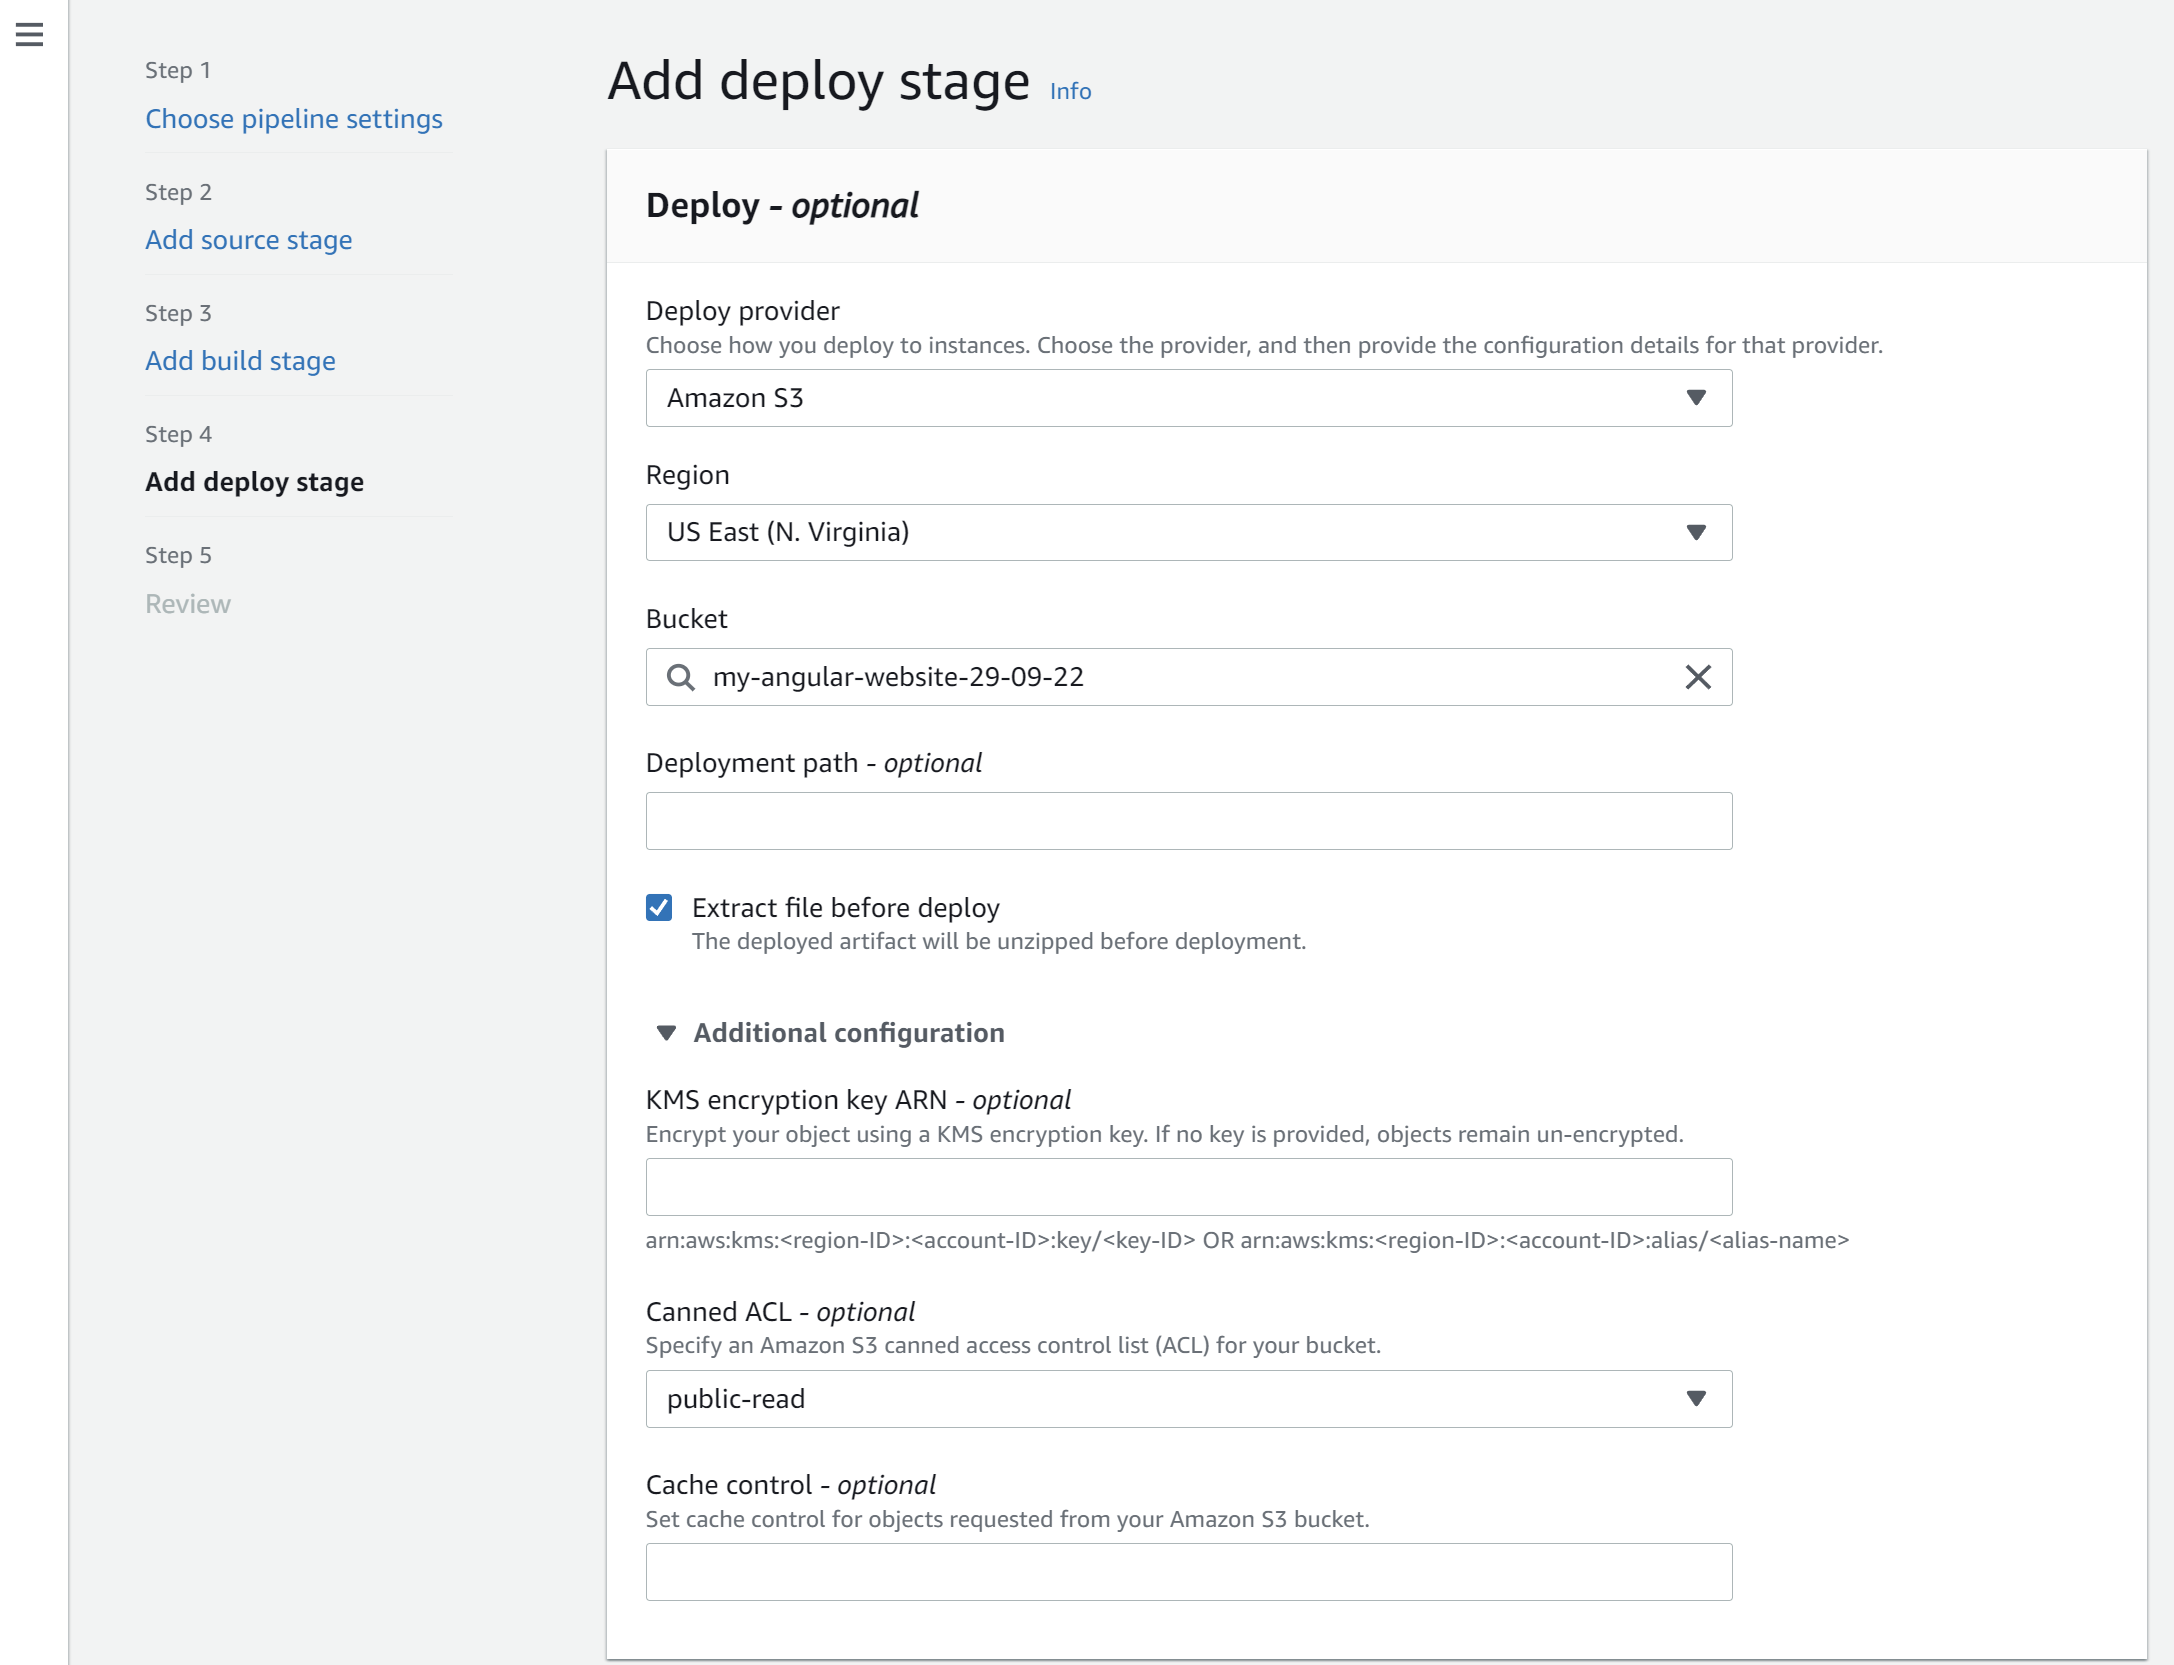Go to Add build stage step

240,361
